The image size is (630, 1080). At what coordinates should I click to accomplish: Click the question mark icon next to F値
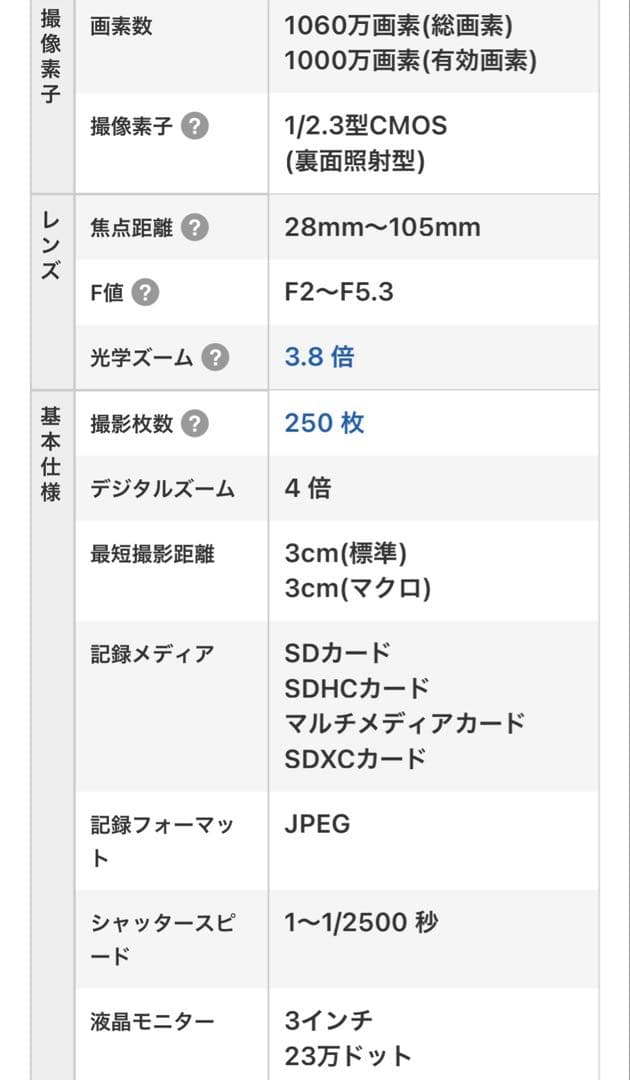[144, 293]
